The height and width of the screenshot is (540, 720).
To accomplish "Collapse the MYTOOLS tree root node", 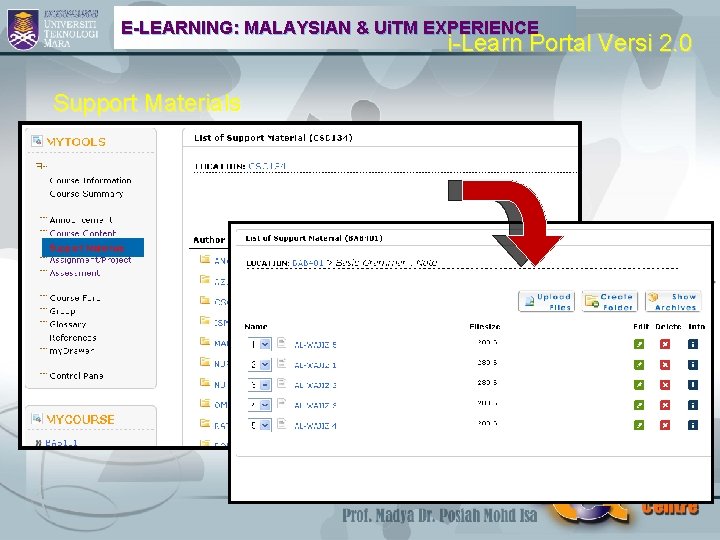I will coord(41,166).
